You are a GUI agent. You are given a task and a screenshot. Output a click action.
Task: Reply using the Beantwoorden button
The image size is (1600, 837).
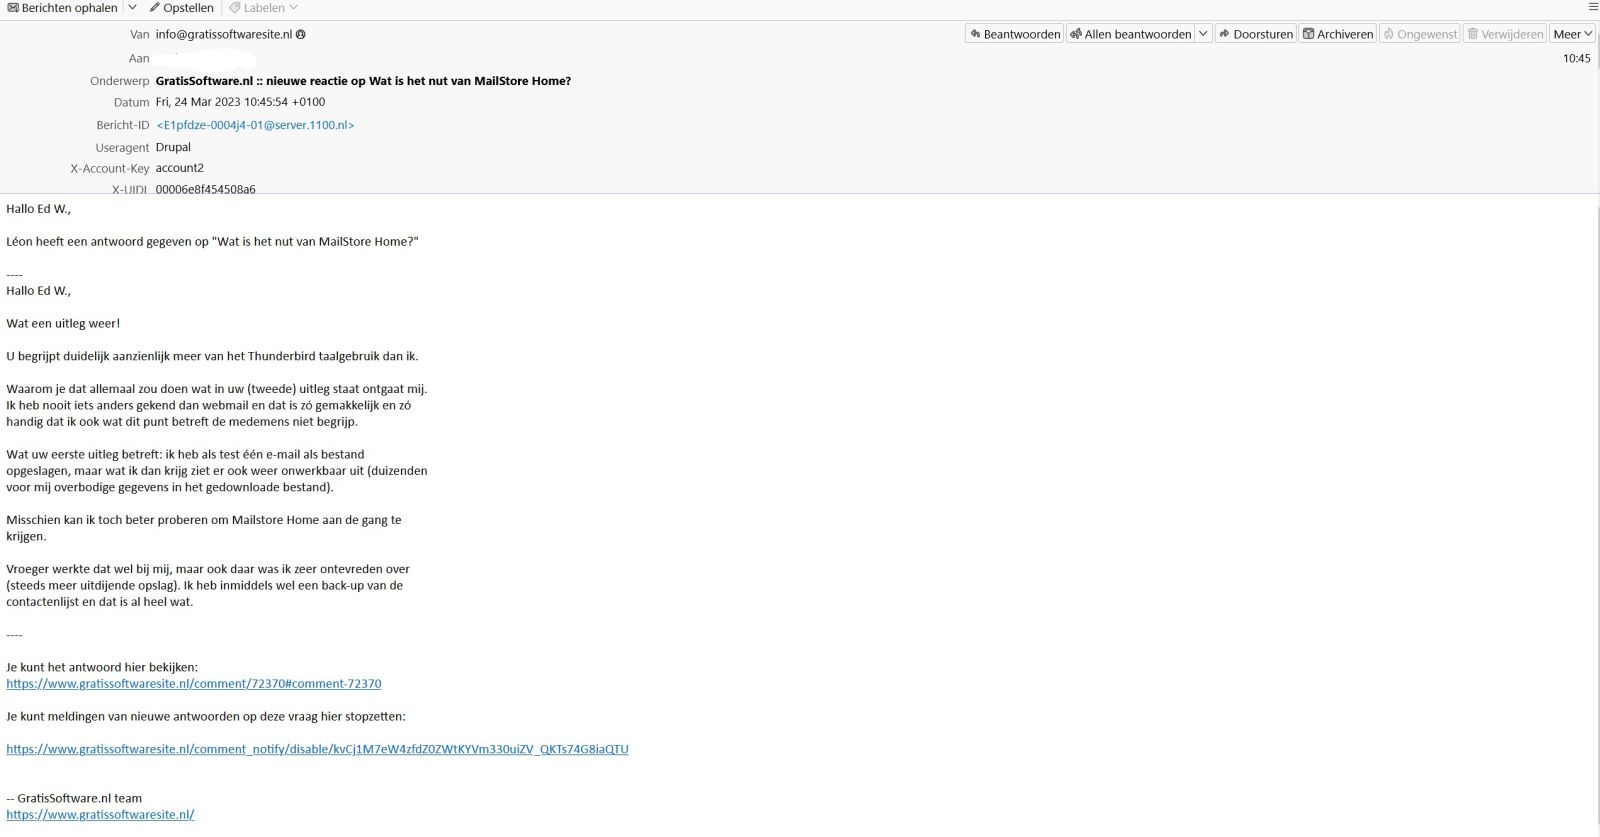tap(1014, 34)
